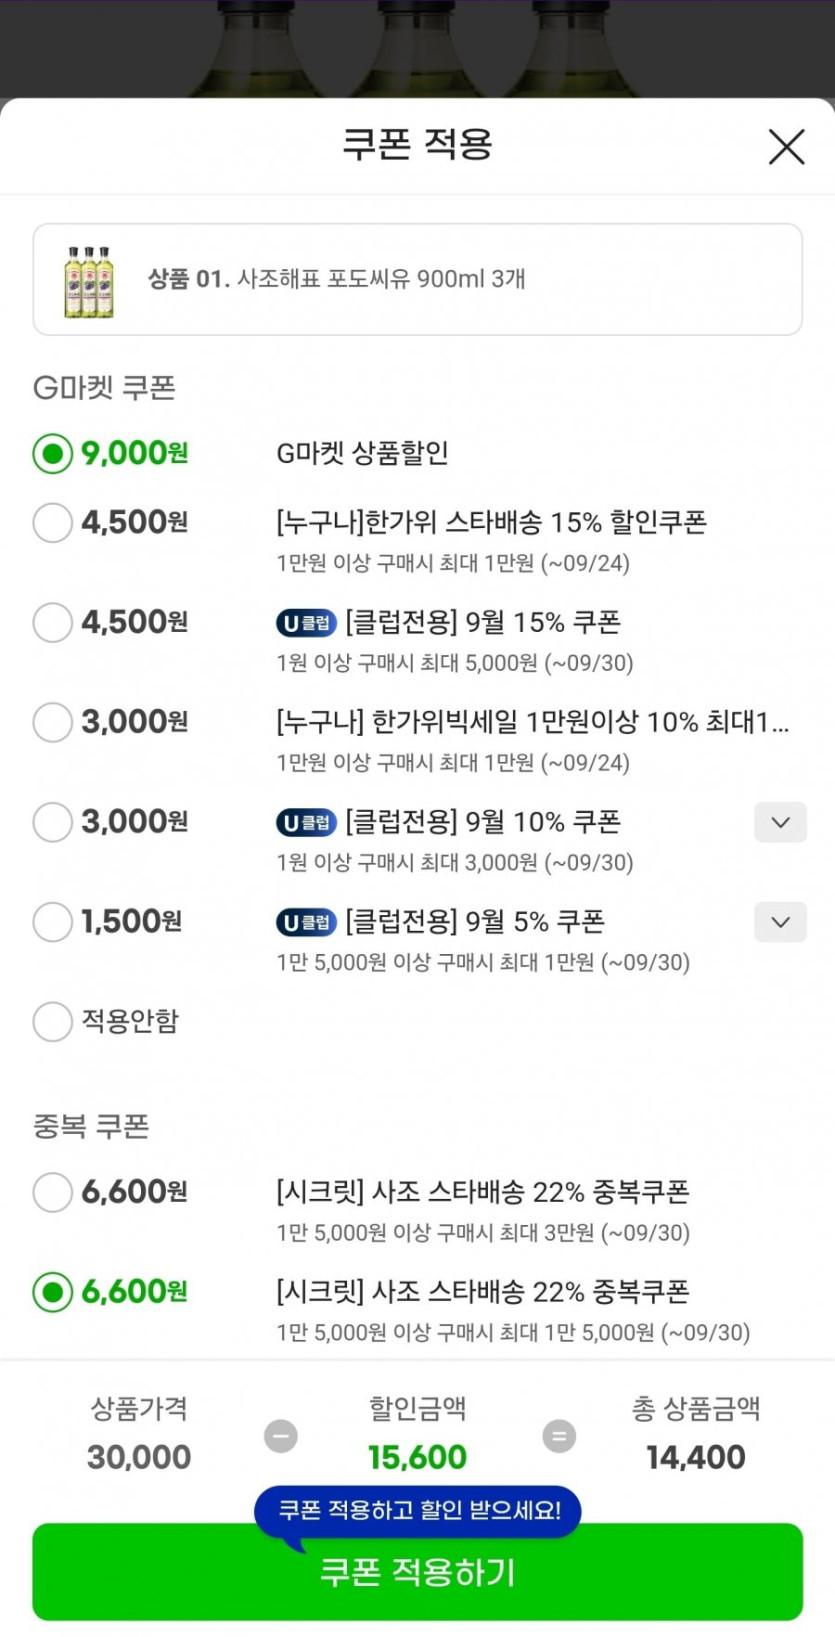The height and width of the screenshot is (1637, 835).
Task: Expand the 9월 5% 쿠폰 dropdown arrow
Action: coord(780,922)
